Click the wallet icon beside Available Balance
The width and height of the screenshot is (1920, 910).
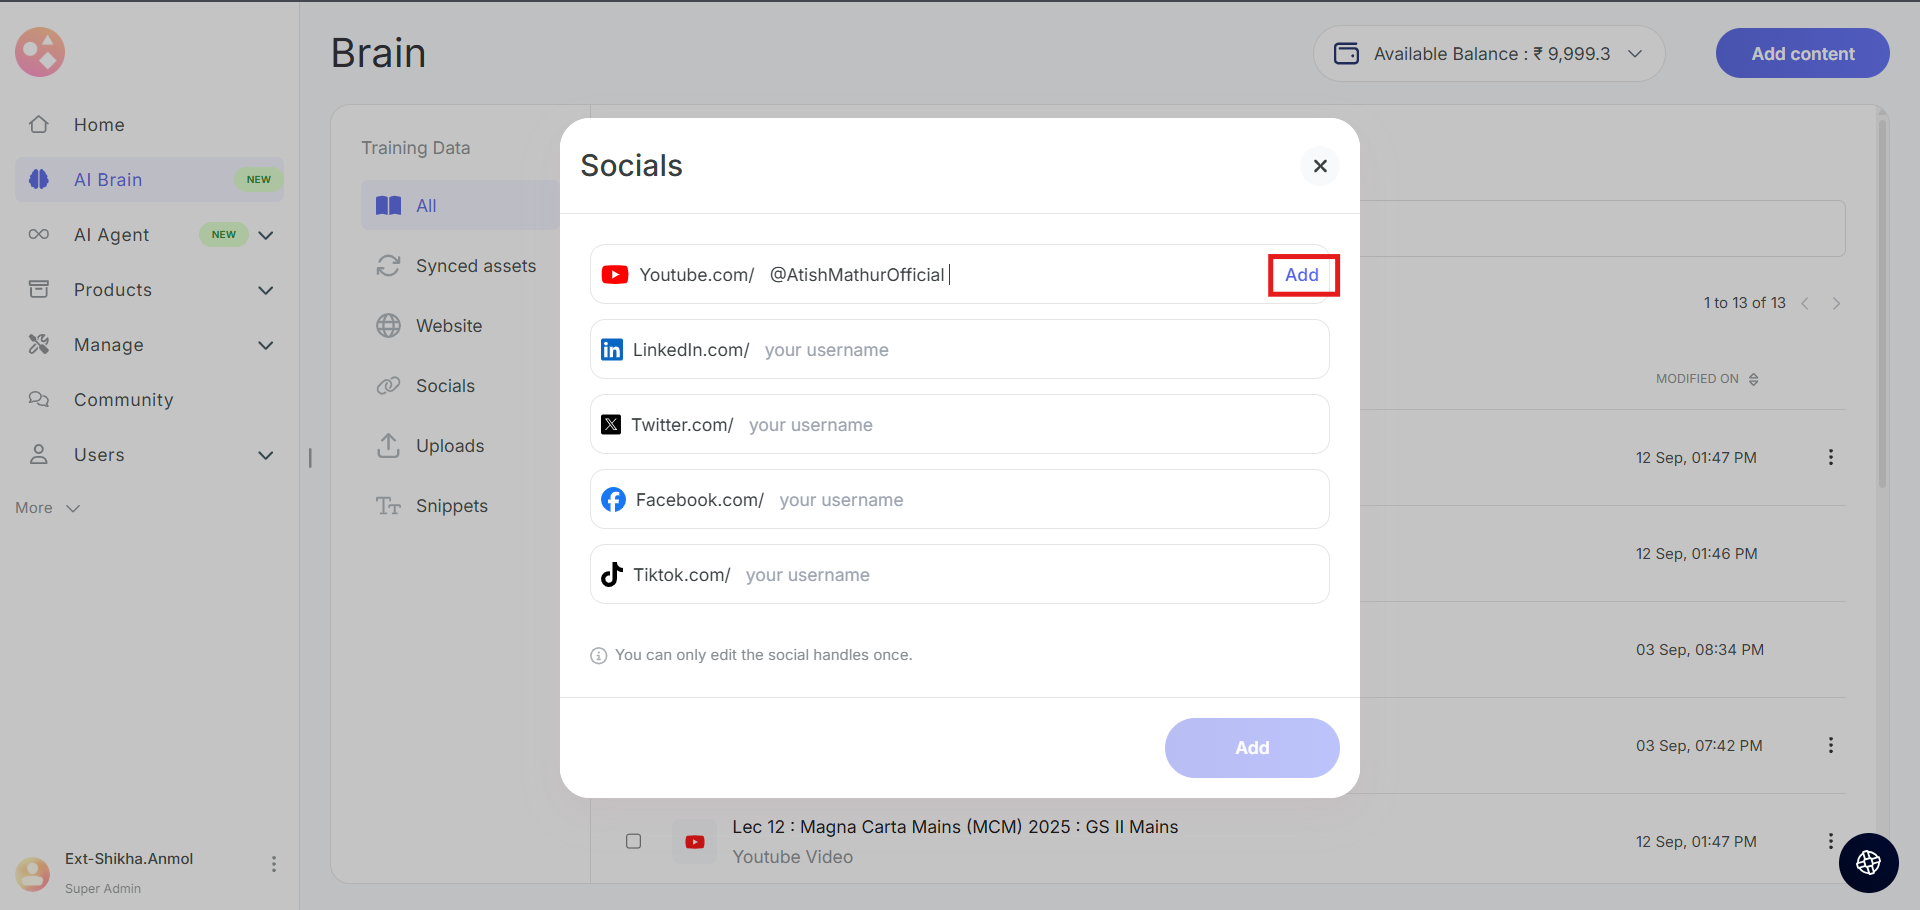coord(1347,54)
